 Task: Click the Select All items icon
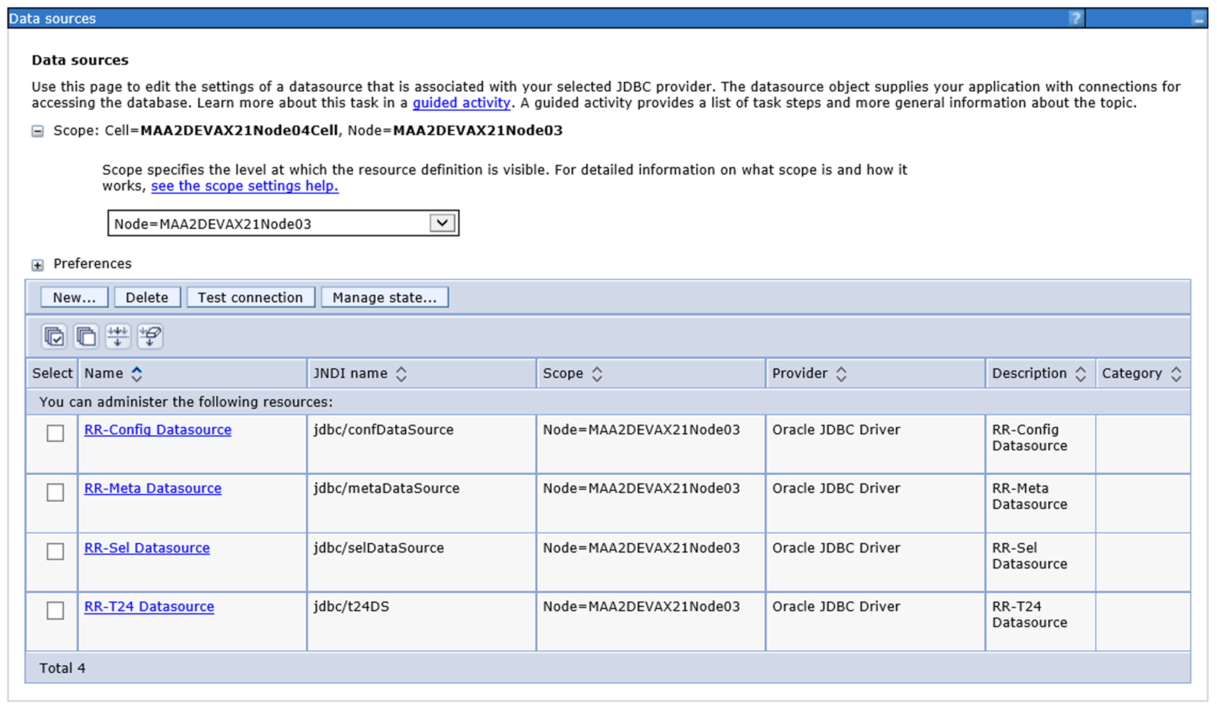[x=55, y=337]
